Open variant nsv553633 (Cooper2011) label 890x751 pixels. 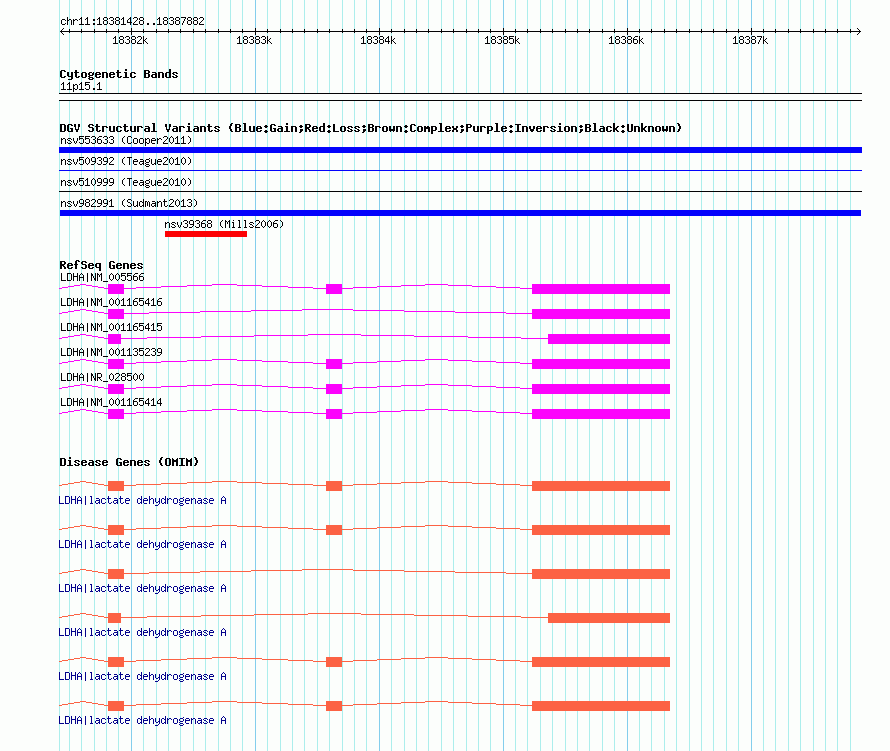pyautogui.click(x=126, y=140)
